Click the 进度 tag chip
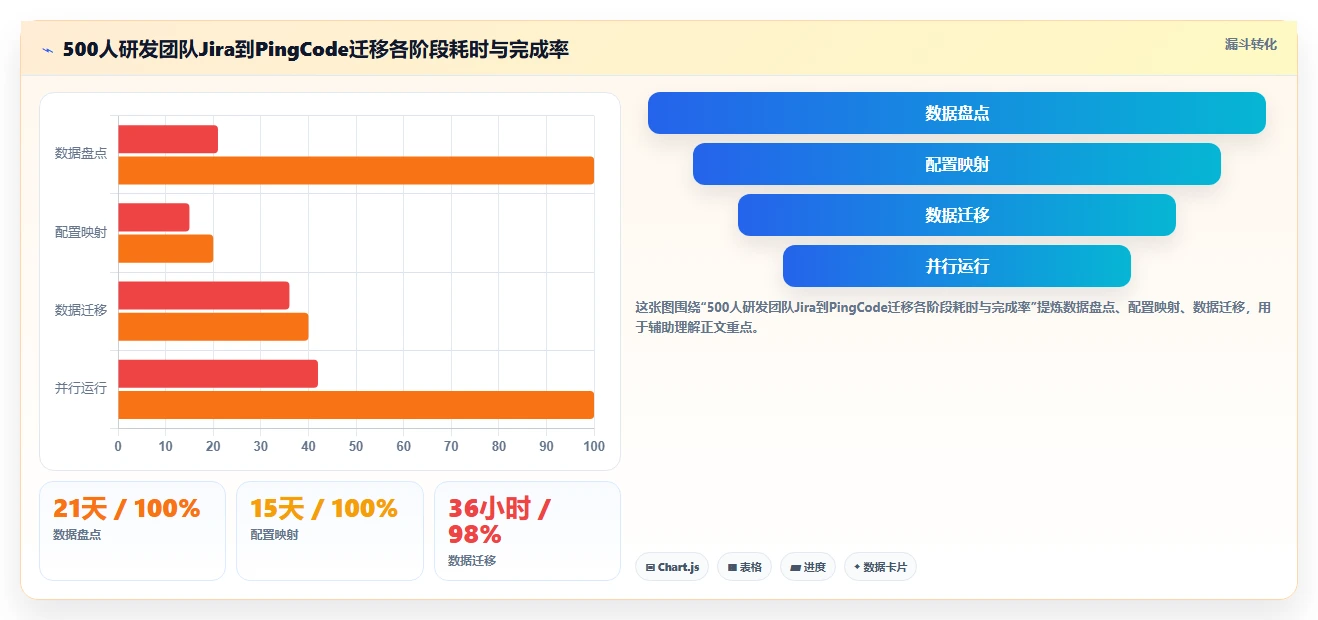The width and height of the screenshot is (1318, 620). [x=808, y=567]
